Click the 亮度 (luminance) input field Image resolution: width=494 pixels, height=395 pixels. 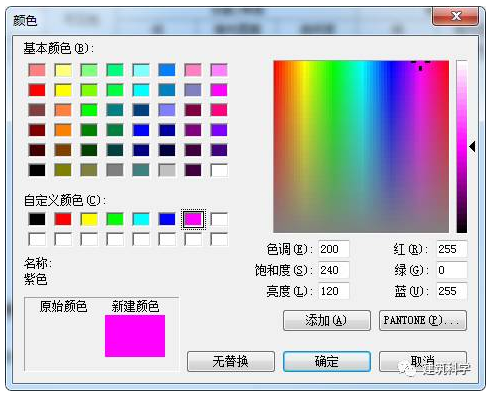[334, 291]
